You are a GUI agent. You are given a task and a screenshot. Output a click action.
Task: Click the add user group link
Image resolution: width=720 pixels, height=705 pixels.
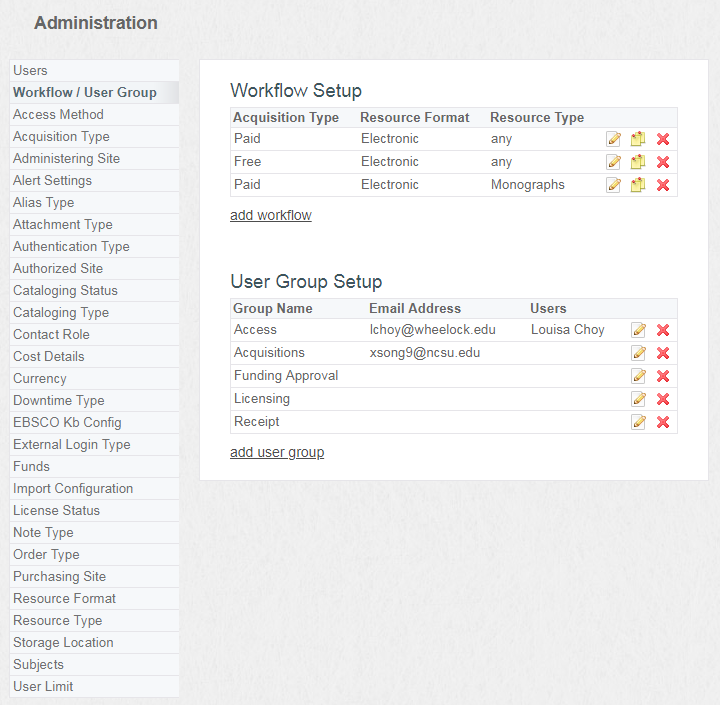[277, 452]
